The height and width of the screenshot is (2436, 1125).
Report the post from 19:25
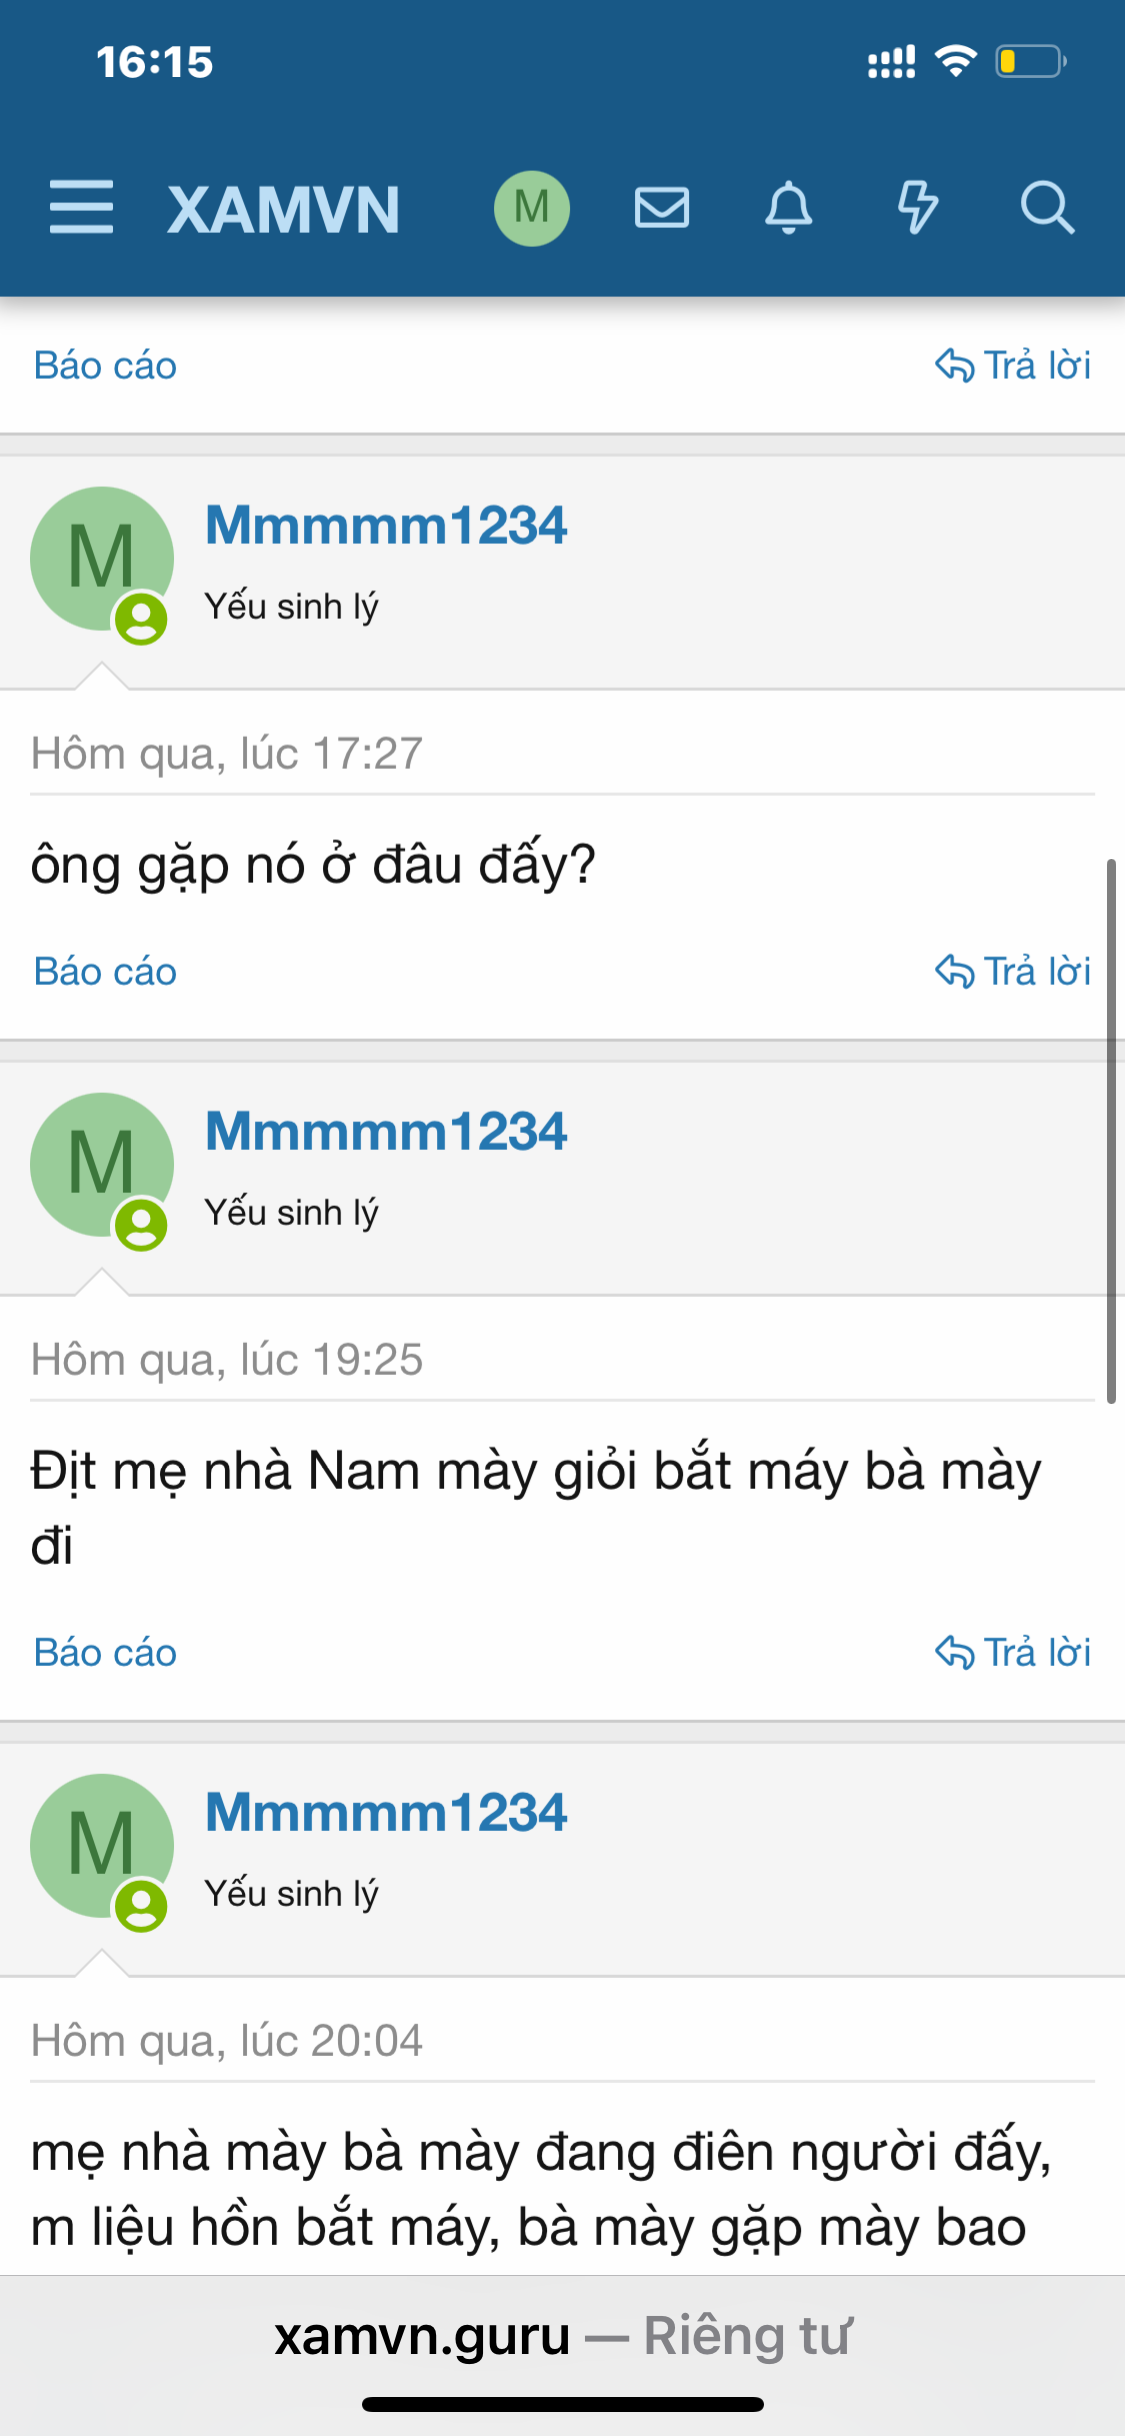(105, 1653)
